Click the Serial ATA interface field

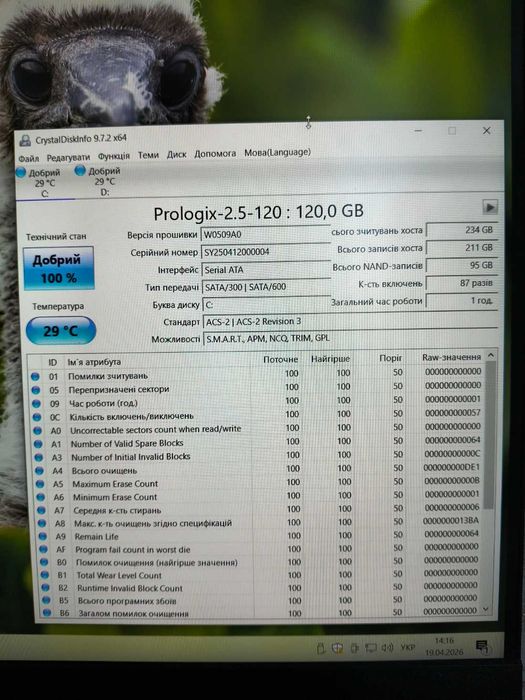(x=266, y=270)
